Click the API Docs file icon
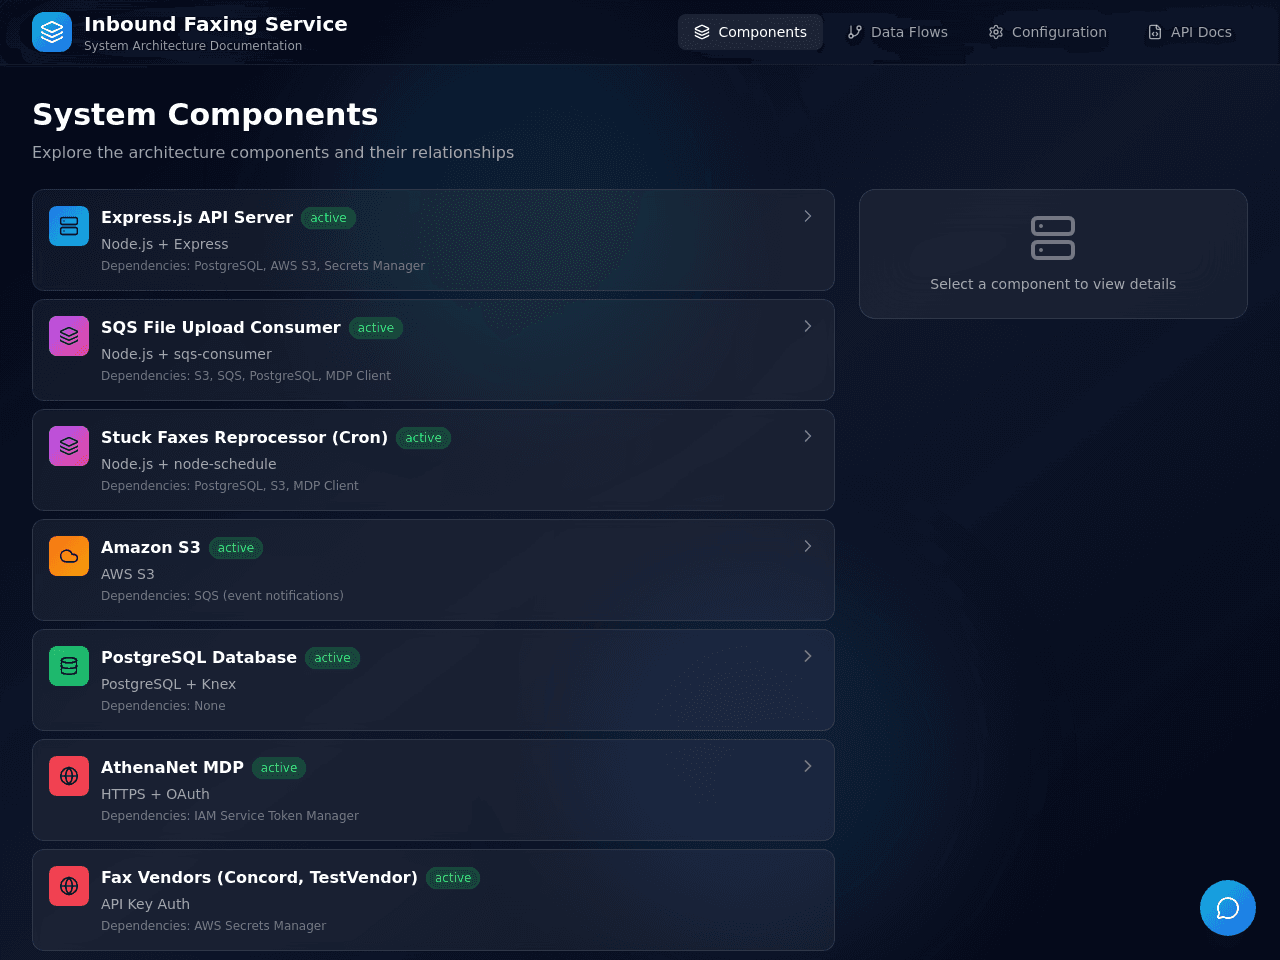 click(x=1155, y=32)
